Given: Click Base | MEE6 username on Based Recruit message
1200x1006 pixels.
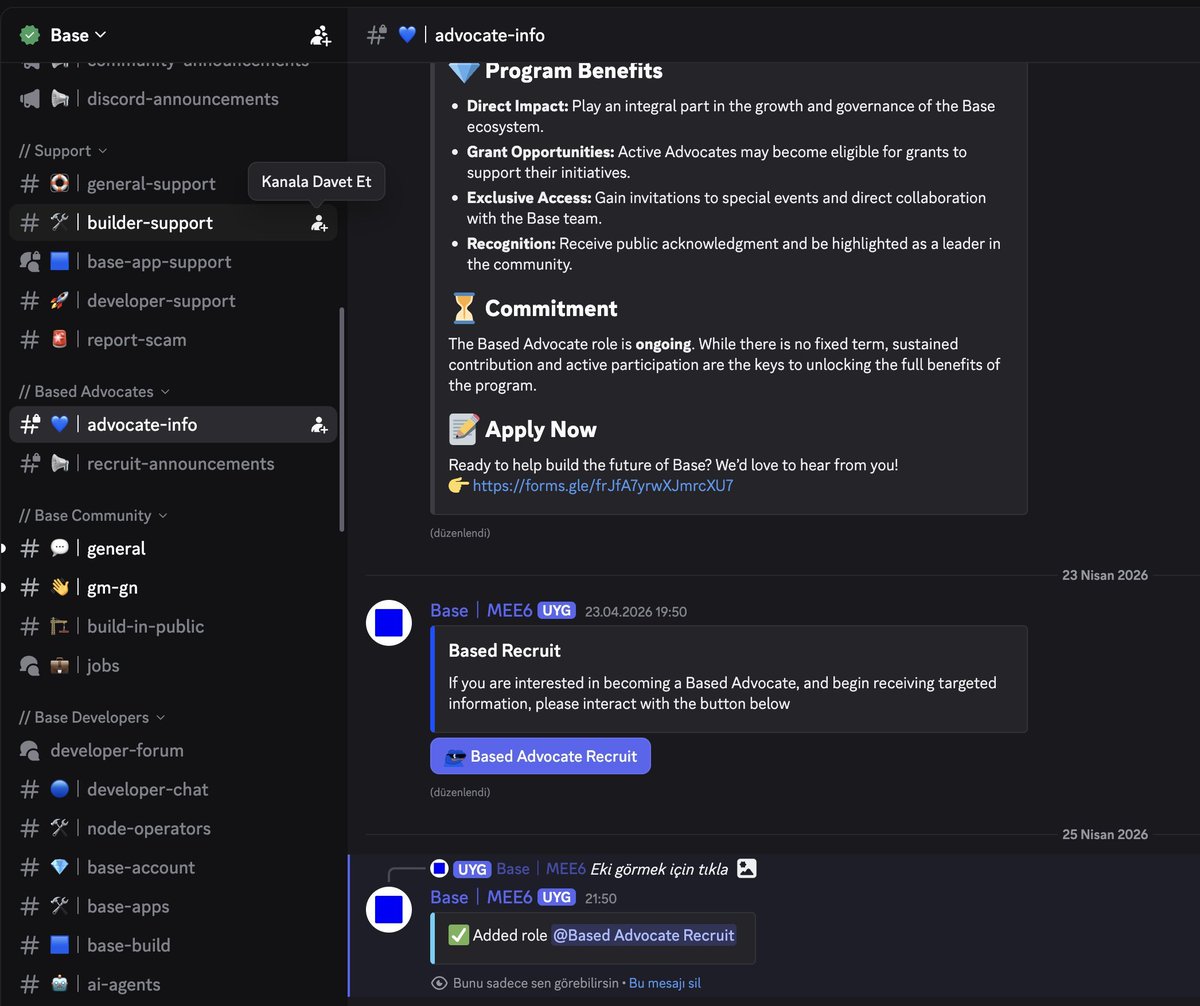Looking at the screenshot, I should coord(481,611).
